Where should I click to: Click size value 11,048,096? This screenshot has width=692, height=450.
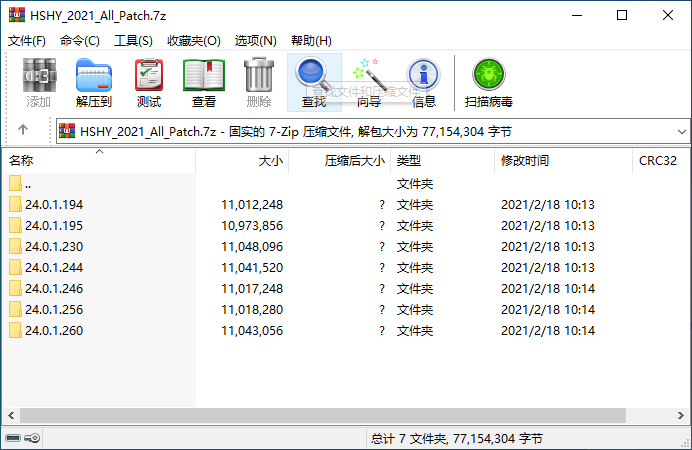[252, 247]
